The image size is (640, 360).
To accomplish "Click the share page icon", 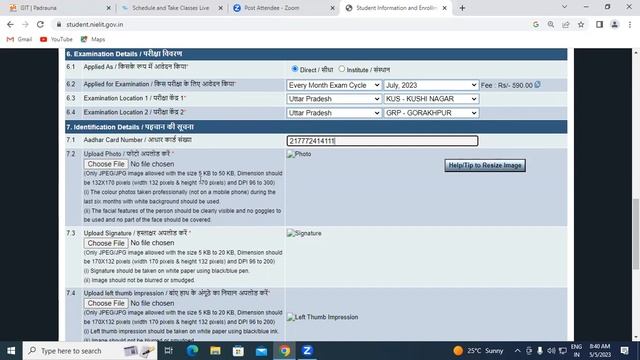I will [566, 24].
